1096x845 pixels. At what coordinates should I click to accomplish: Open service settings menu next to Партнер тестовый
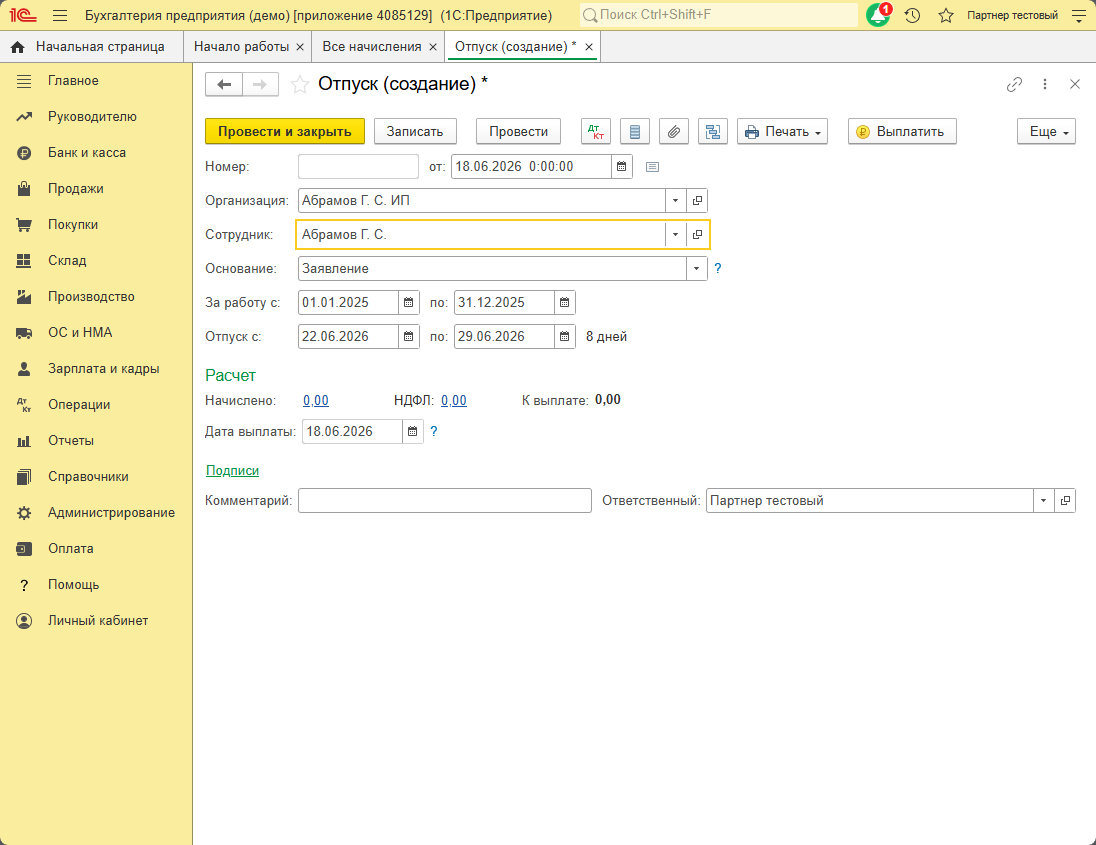click(x=1079, y=15)
